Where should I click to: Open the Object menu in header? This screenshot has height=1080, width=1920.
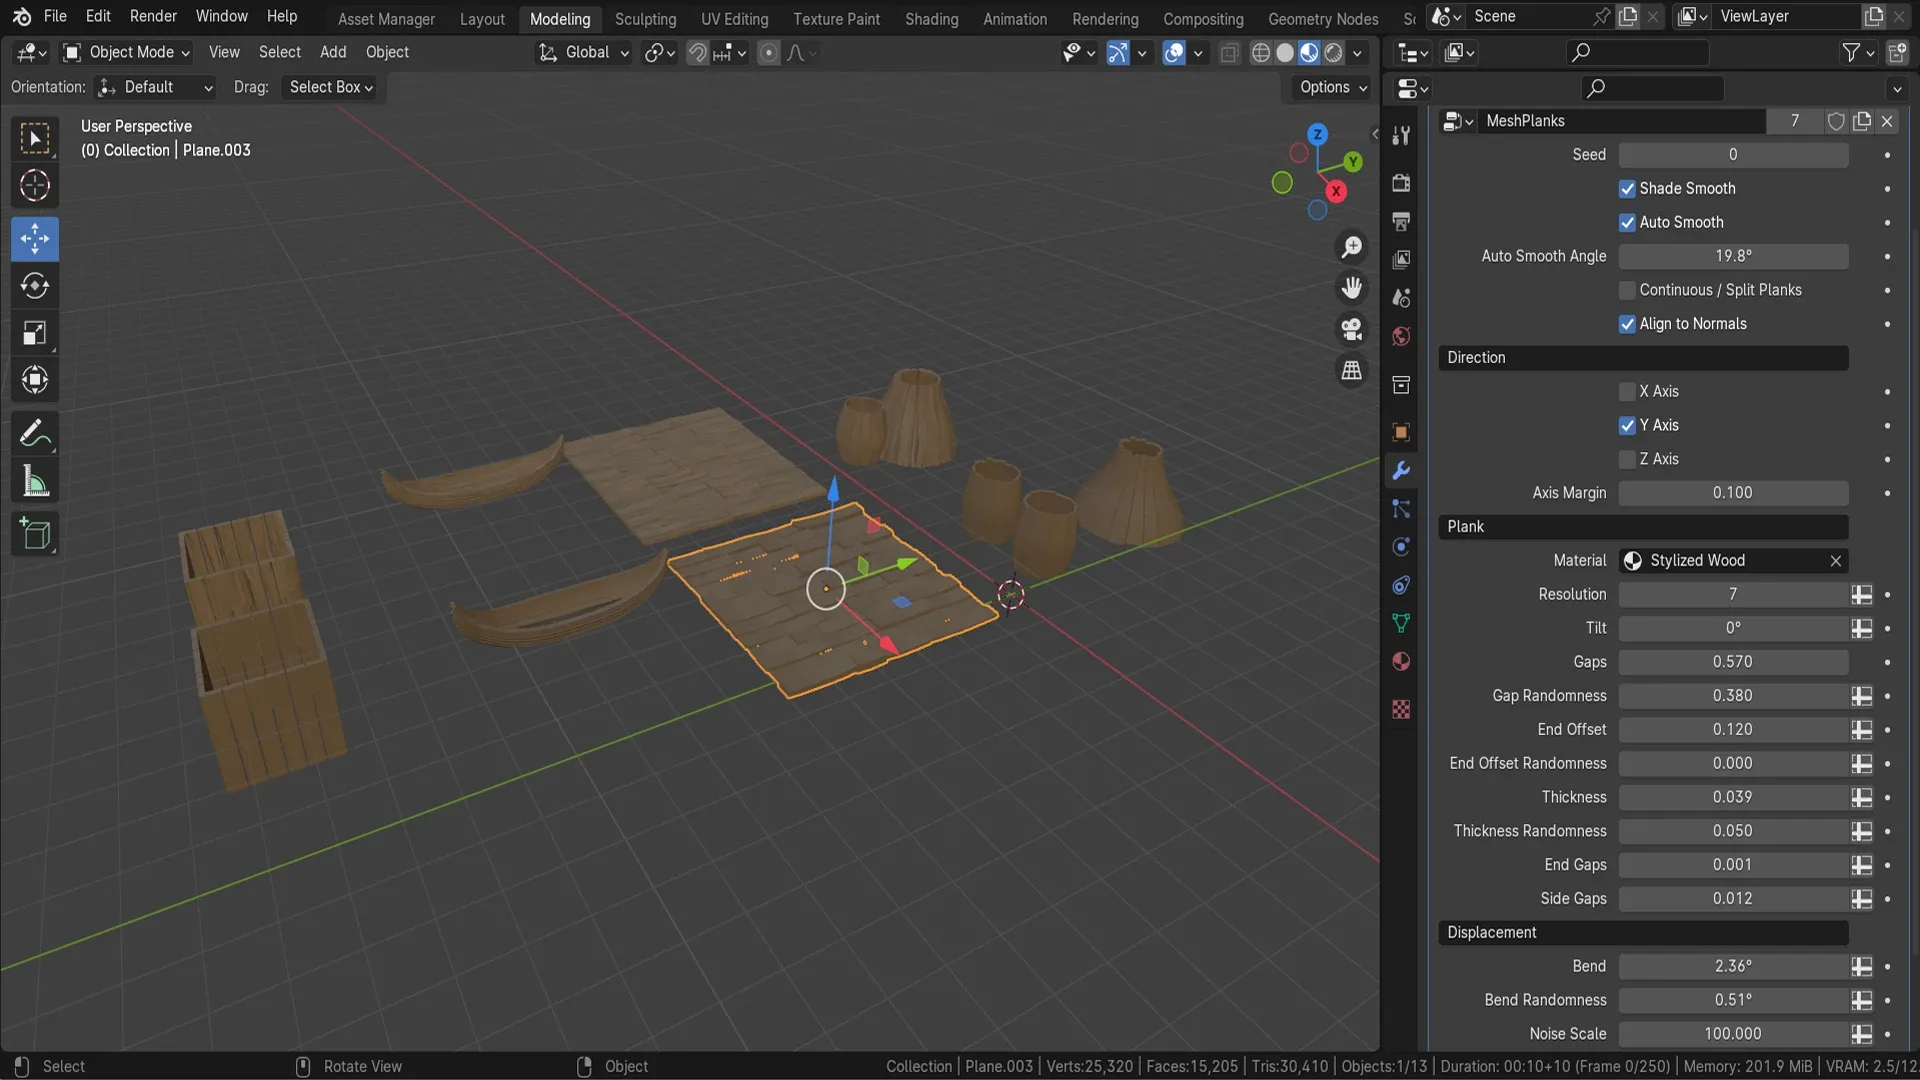(388, 53)
